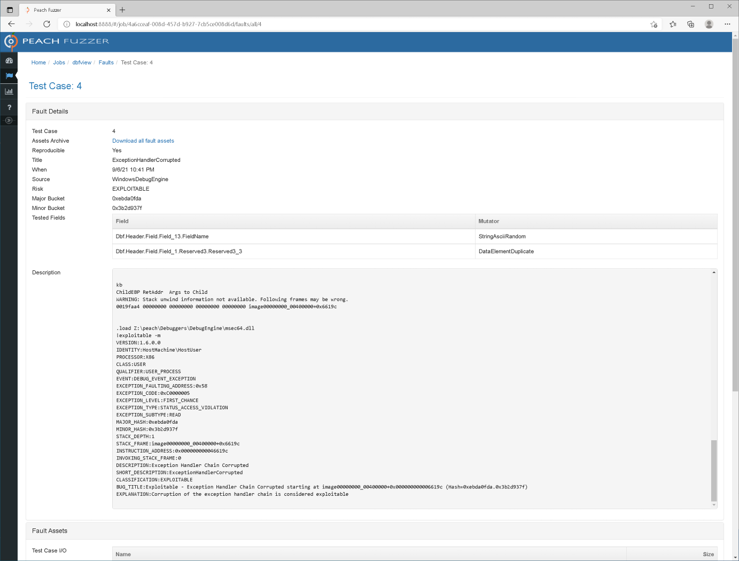Expand the sidebar with the arrow icon
Image resolution: width=739 pixels, height=561 pixels.
pyautogui.click(x=9, y=121)
